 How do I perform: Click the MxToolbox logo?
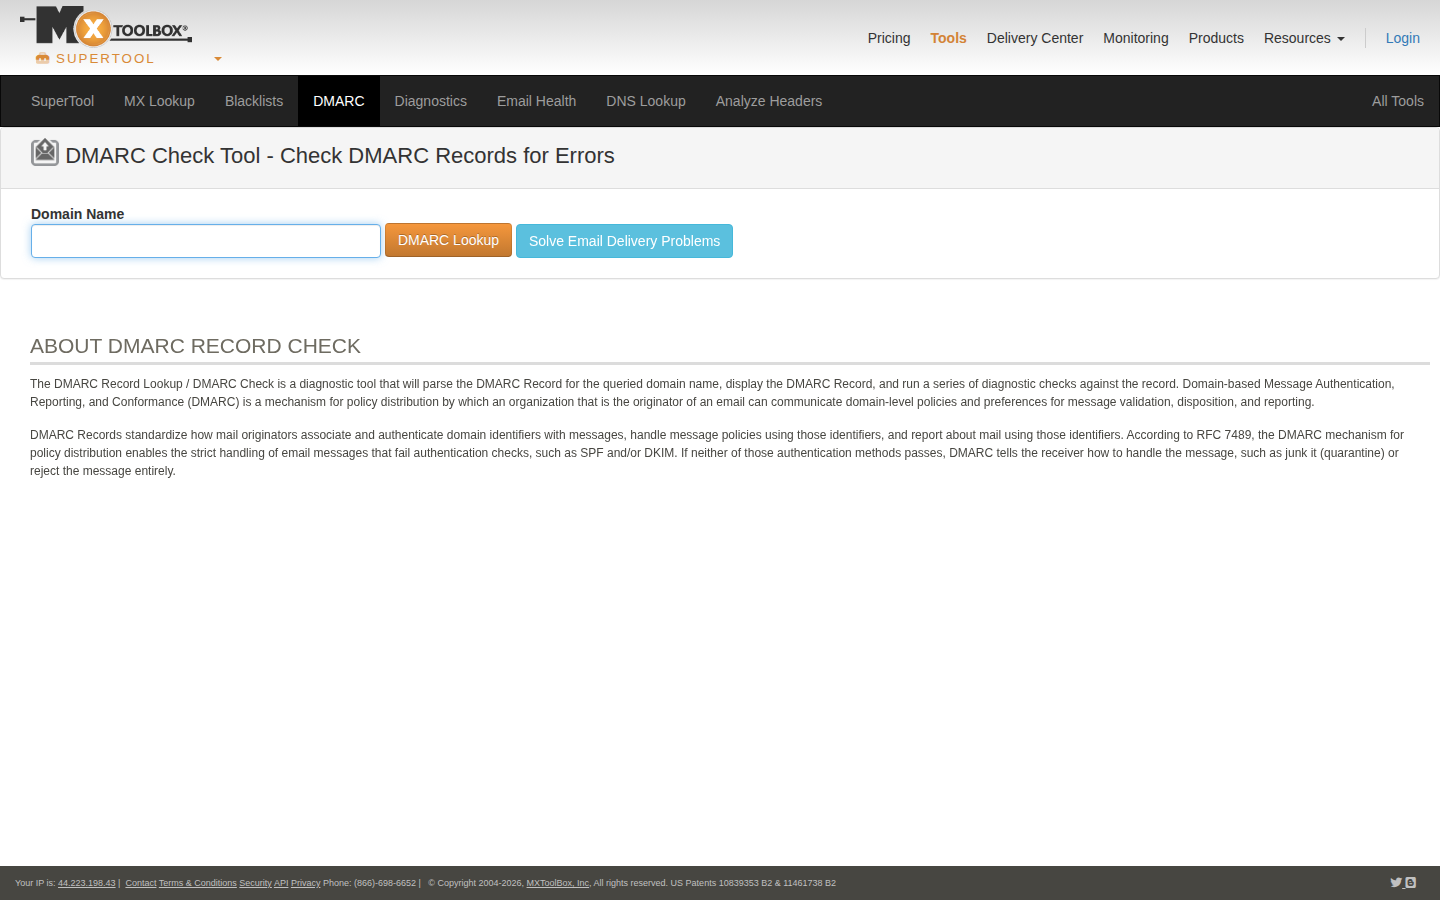point(106,27)
